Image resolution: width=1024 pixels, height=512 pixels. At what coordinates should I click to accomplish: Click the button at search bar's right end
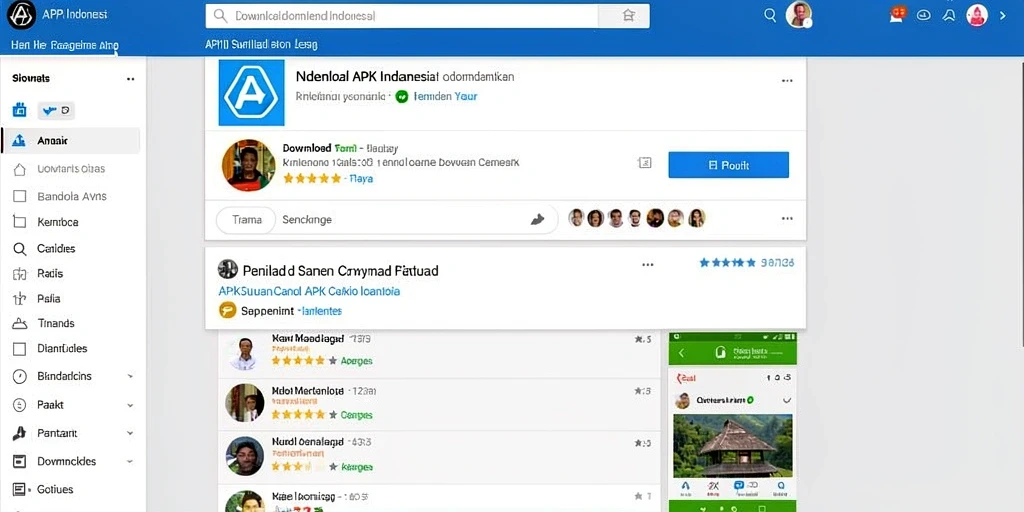tap(624, 16)
